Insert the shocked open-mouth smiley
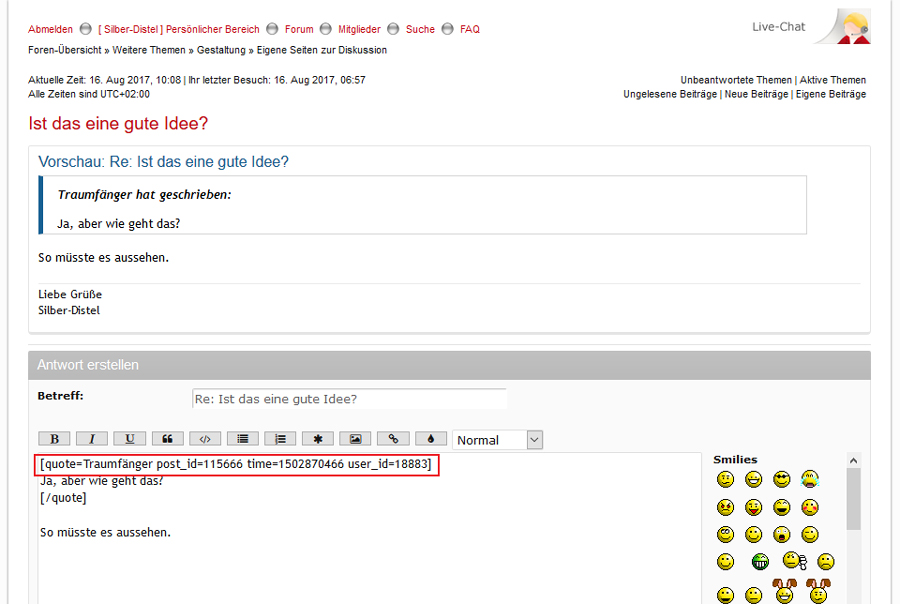The width and height of the screenshot is (900, 604). point(782,535)
